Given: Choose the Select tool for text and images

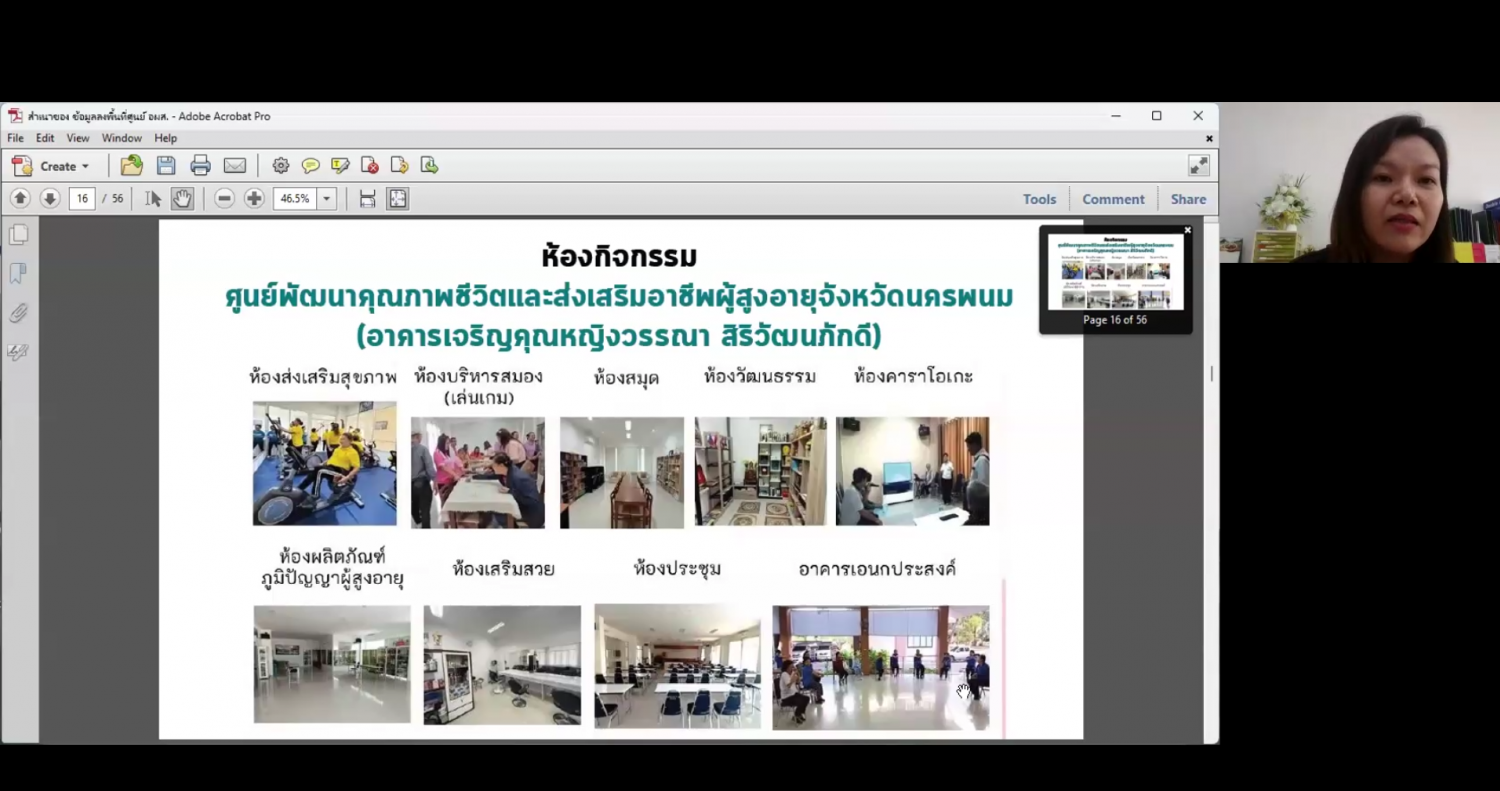Looking at the screenshot, I should tap(153, 198).
